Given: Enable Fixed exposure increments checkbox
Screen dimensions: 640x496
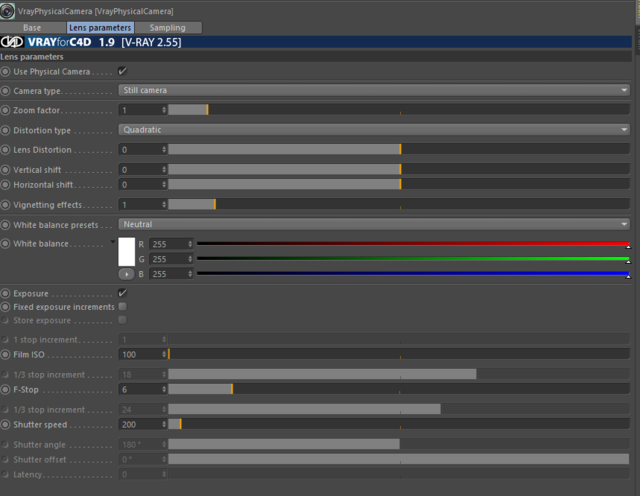Looking at the screenshot, I should coord(122,307).
